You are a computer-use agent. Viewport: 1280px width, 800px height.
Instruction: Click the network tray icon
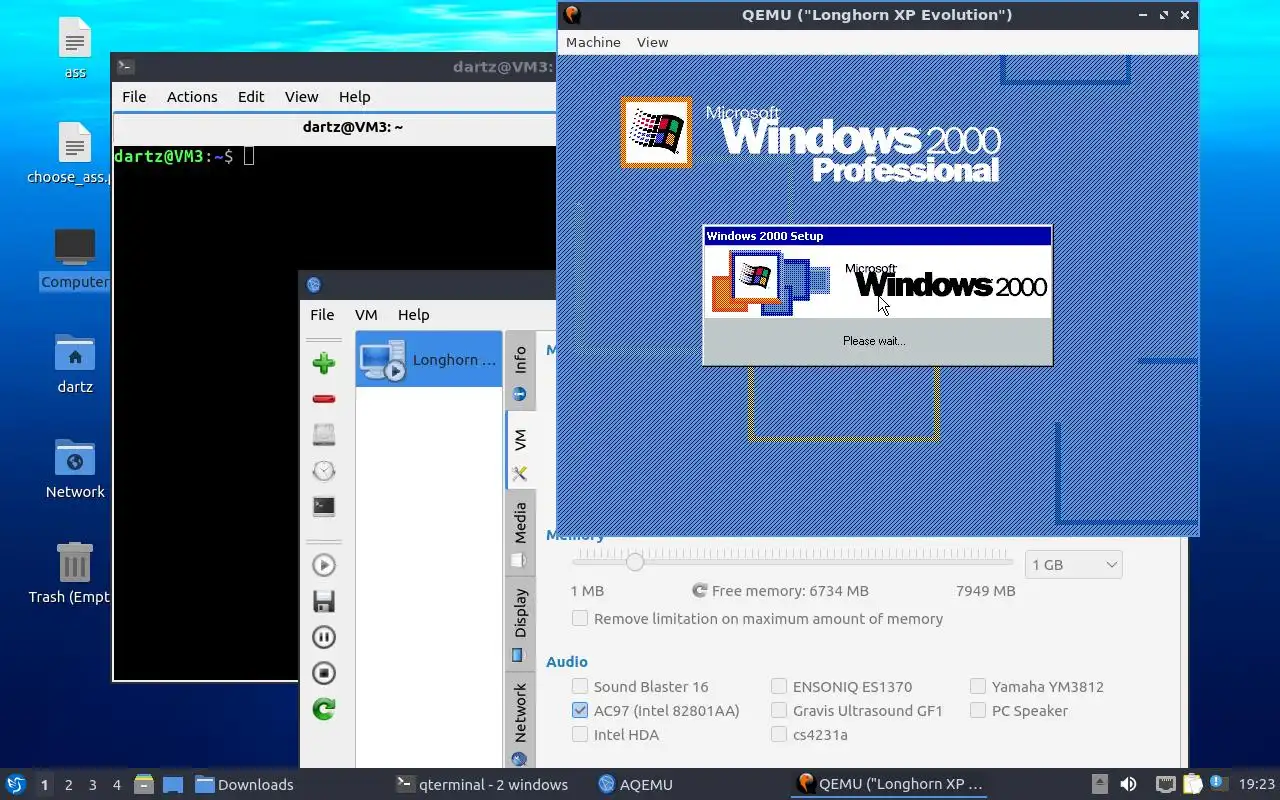click(x=1165, y=784)
